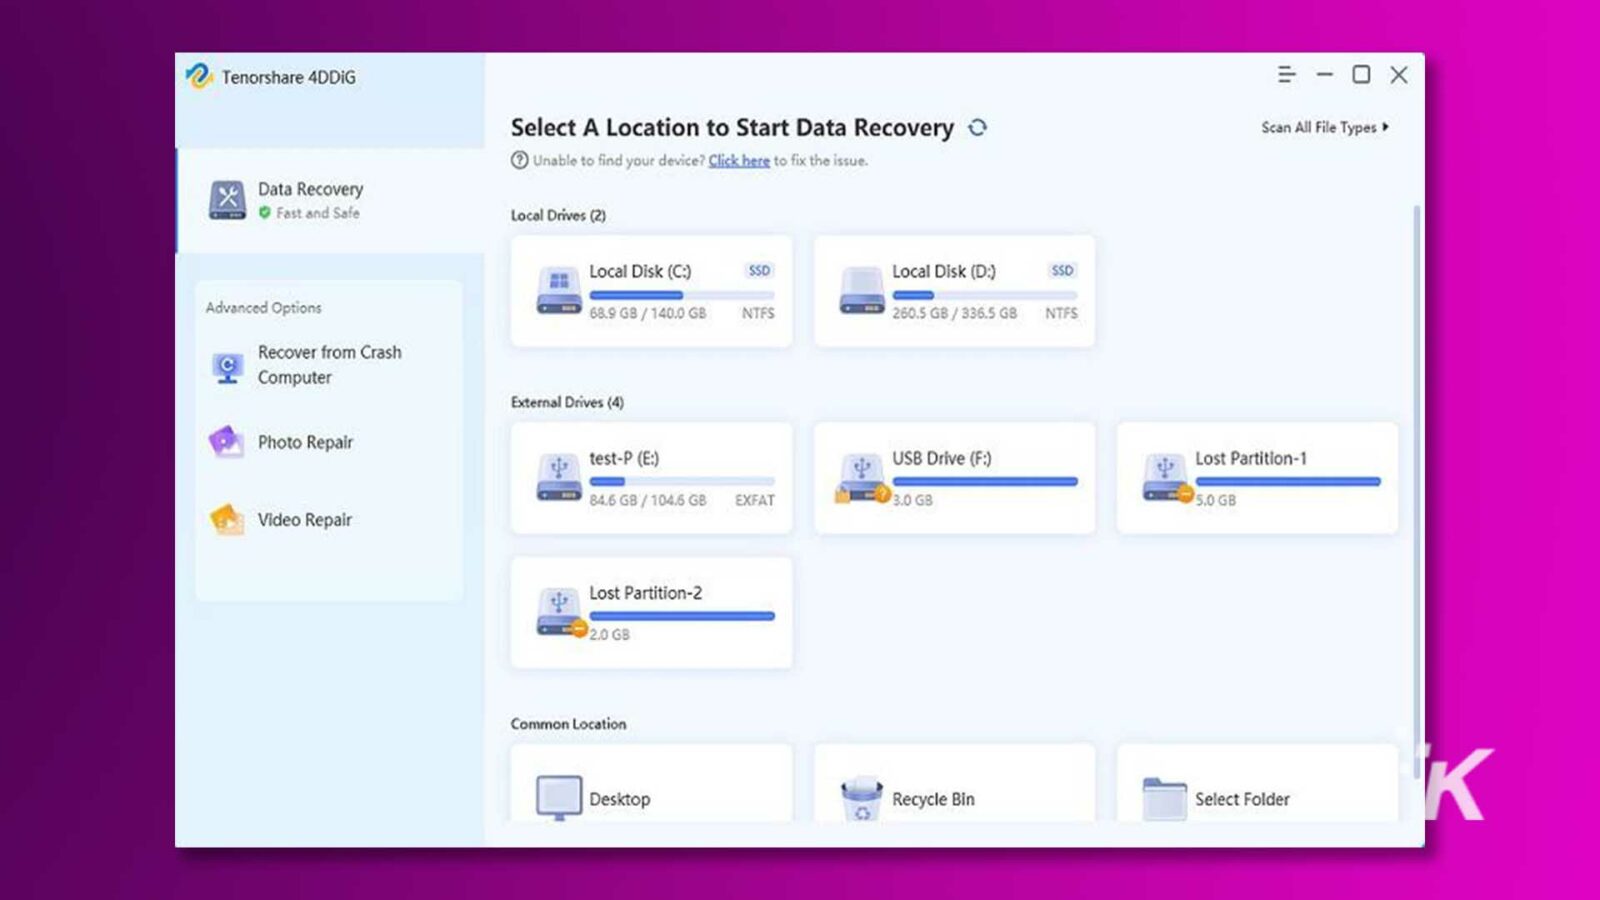This screenshot has height=900, width=1600.
Task: Click the '2.0 GB' size on Lost Partition-2
Action: click(x=610, y=635)
